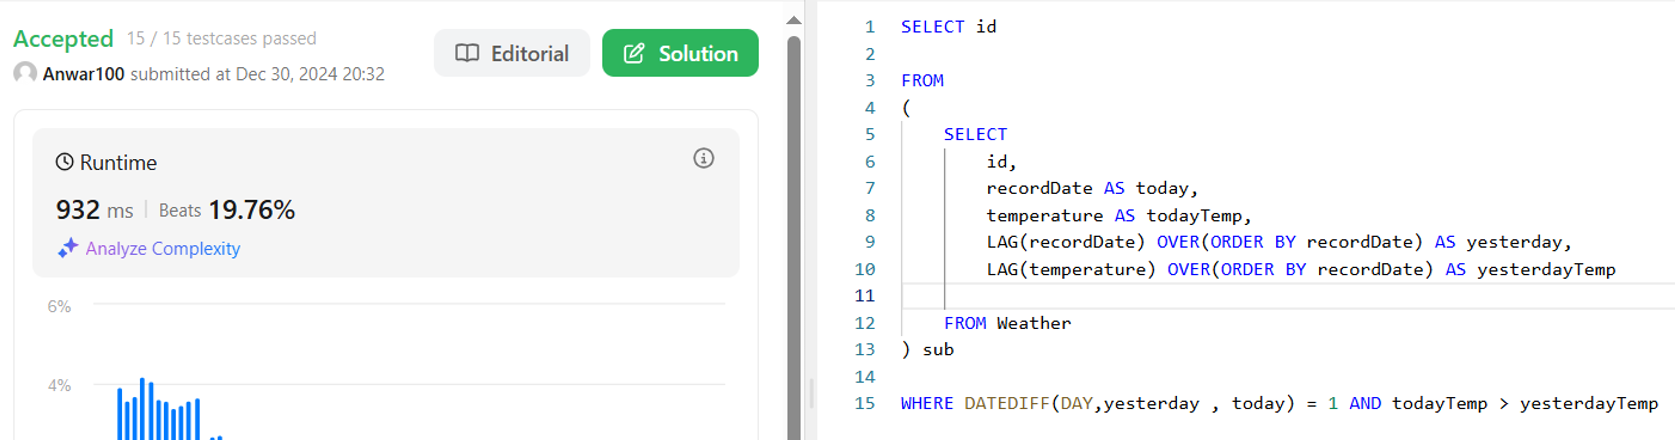Open Analyze Complexity link

tap(162, 248)
